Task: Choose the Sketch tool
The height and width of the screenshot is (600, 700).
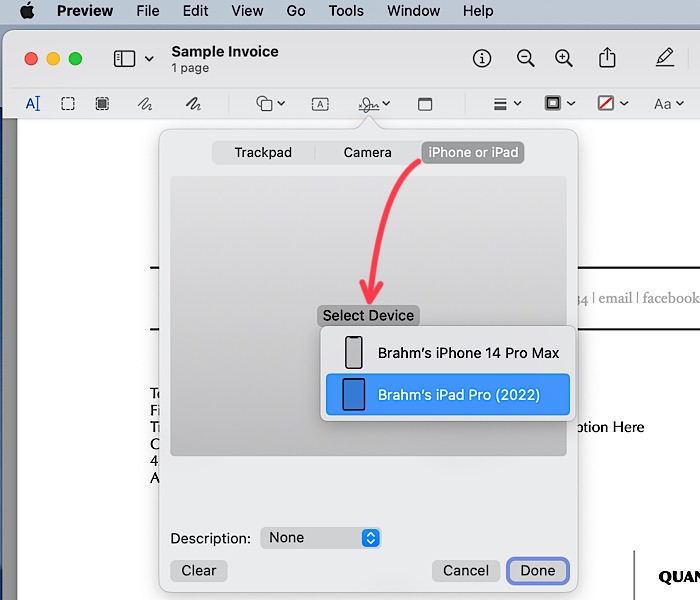Action: click(x=146, y=104)
